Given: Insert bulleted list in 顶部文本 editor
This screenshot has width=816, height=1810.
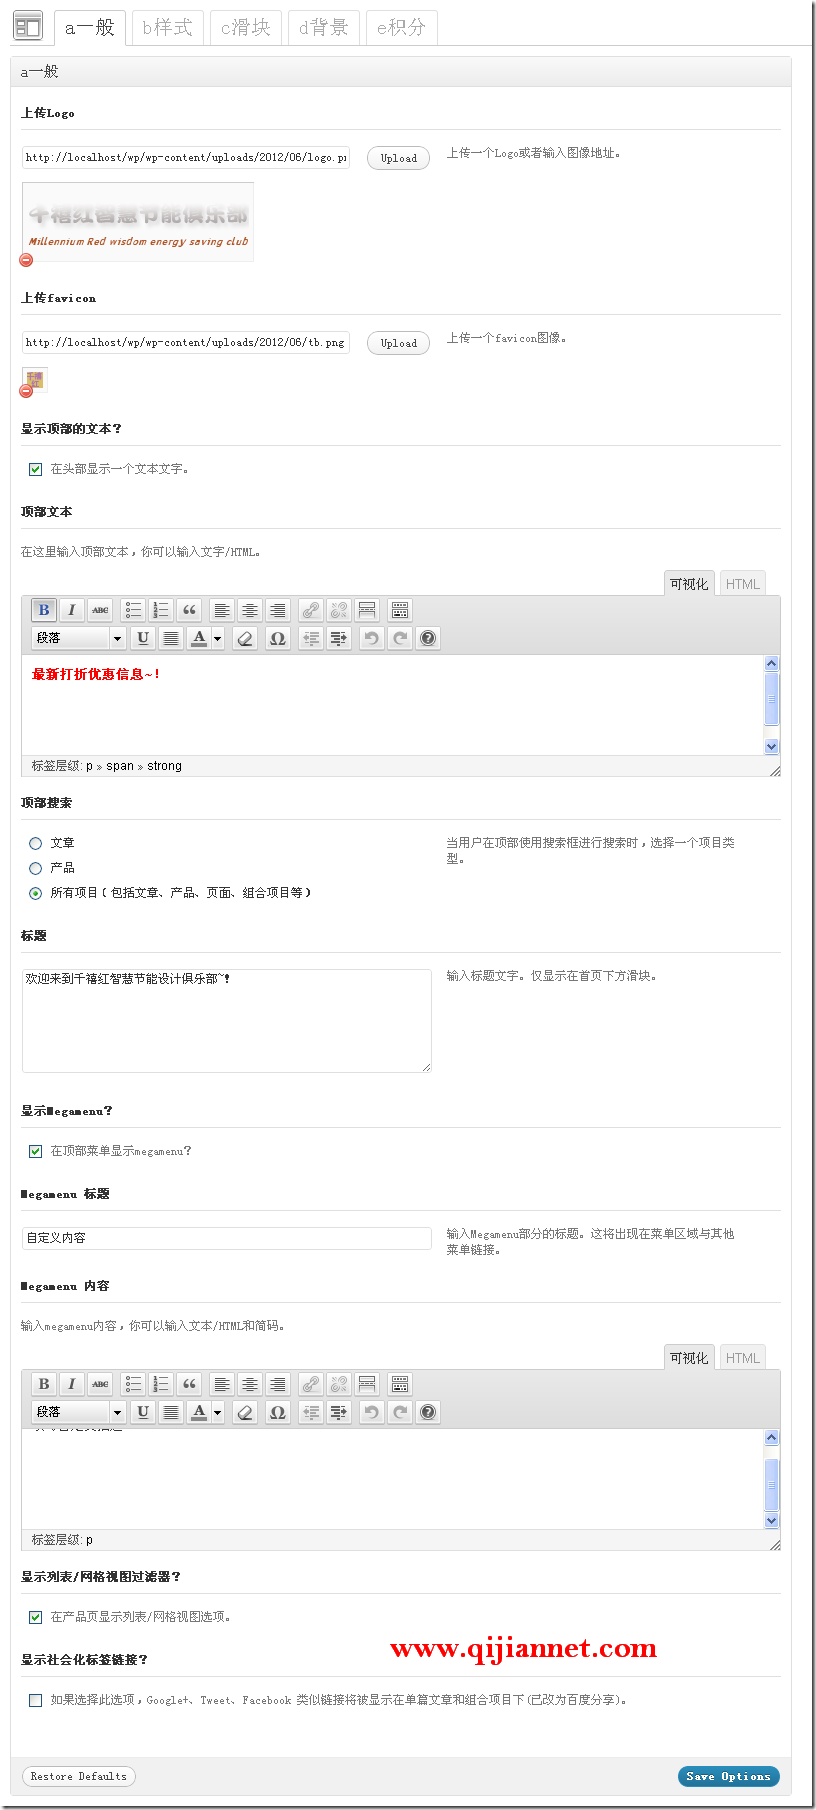Looking at the screenshot, I should click(x=133, y=610).
